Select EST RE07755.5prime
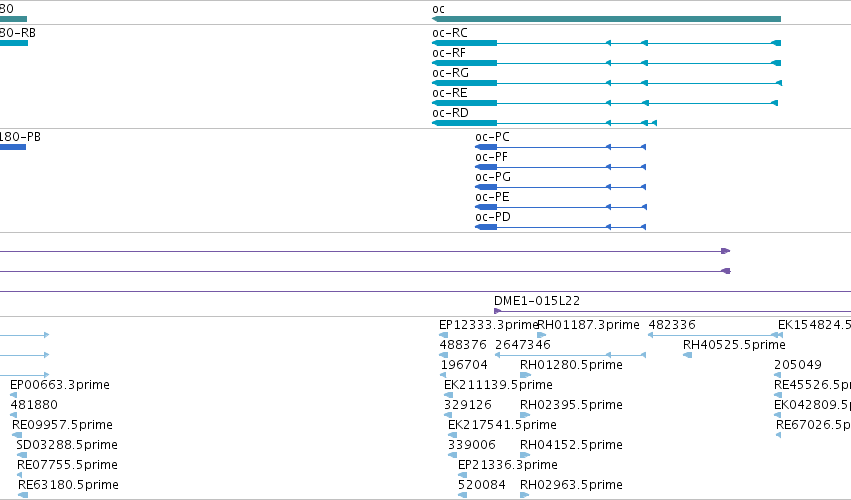 pyautogui.click(x=67, y=465)
